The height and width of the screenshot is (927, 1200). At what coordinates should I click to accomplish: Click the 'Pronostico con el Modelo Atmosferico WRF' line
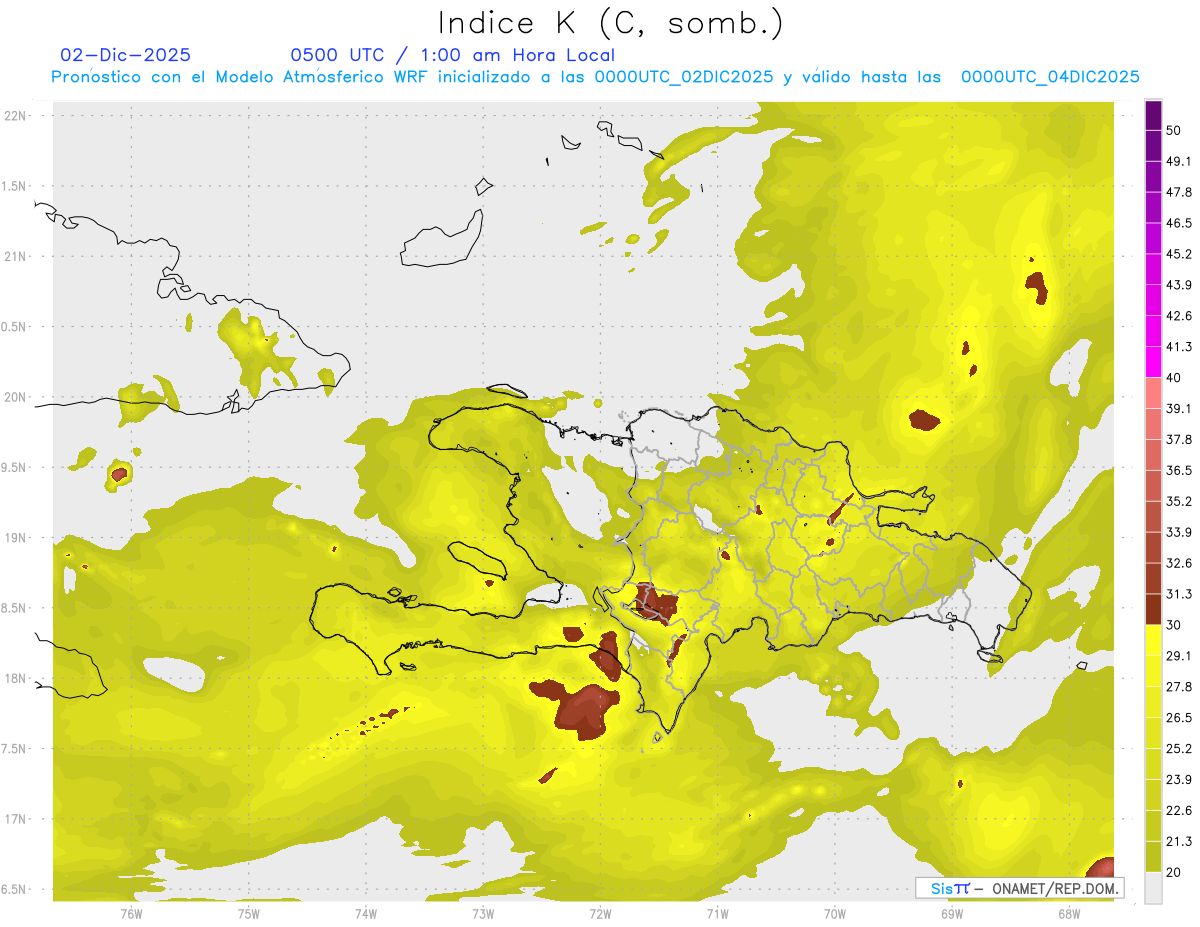pos(595,77)
